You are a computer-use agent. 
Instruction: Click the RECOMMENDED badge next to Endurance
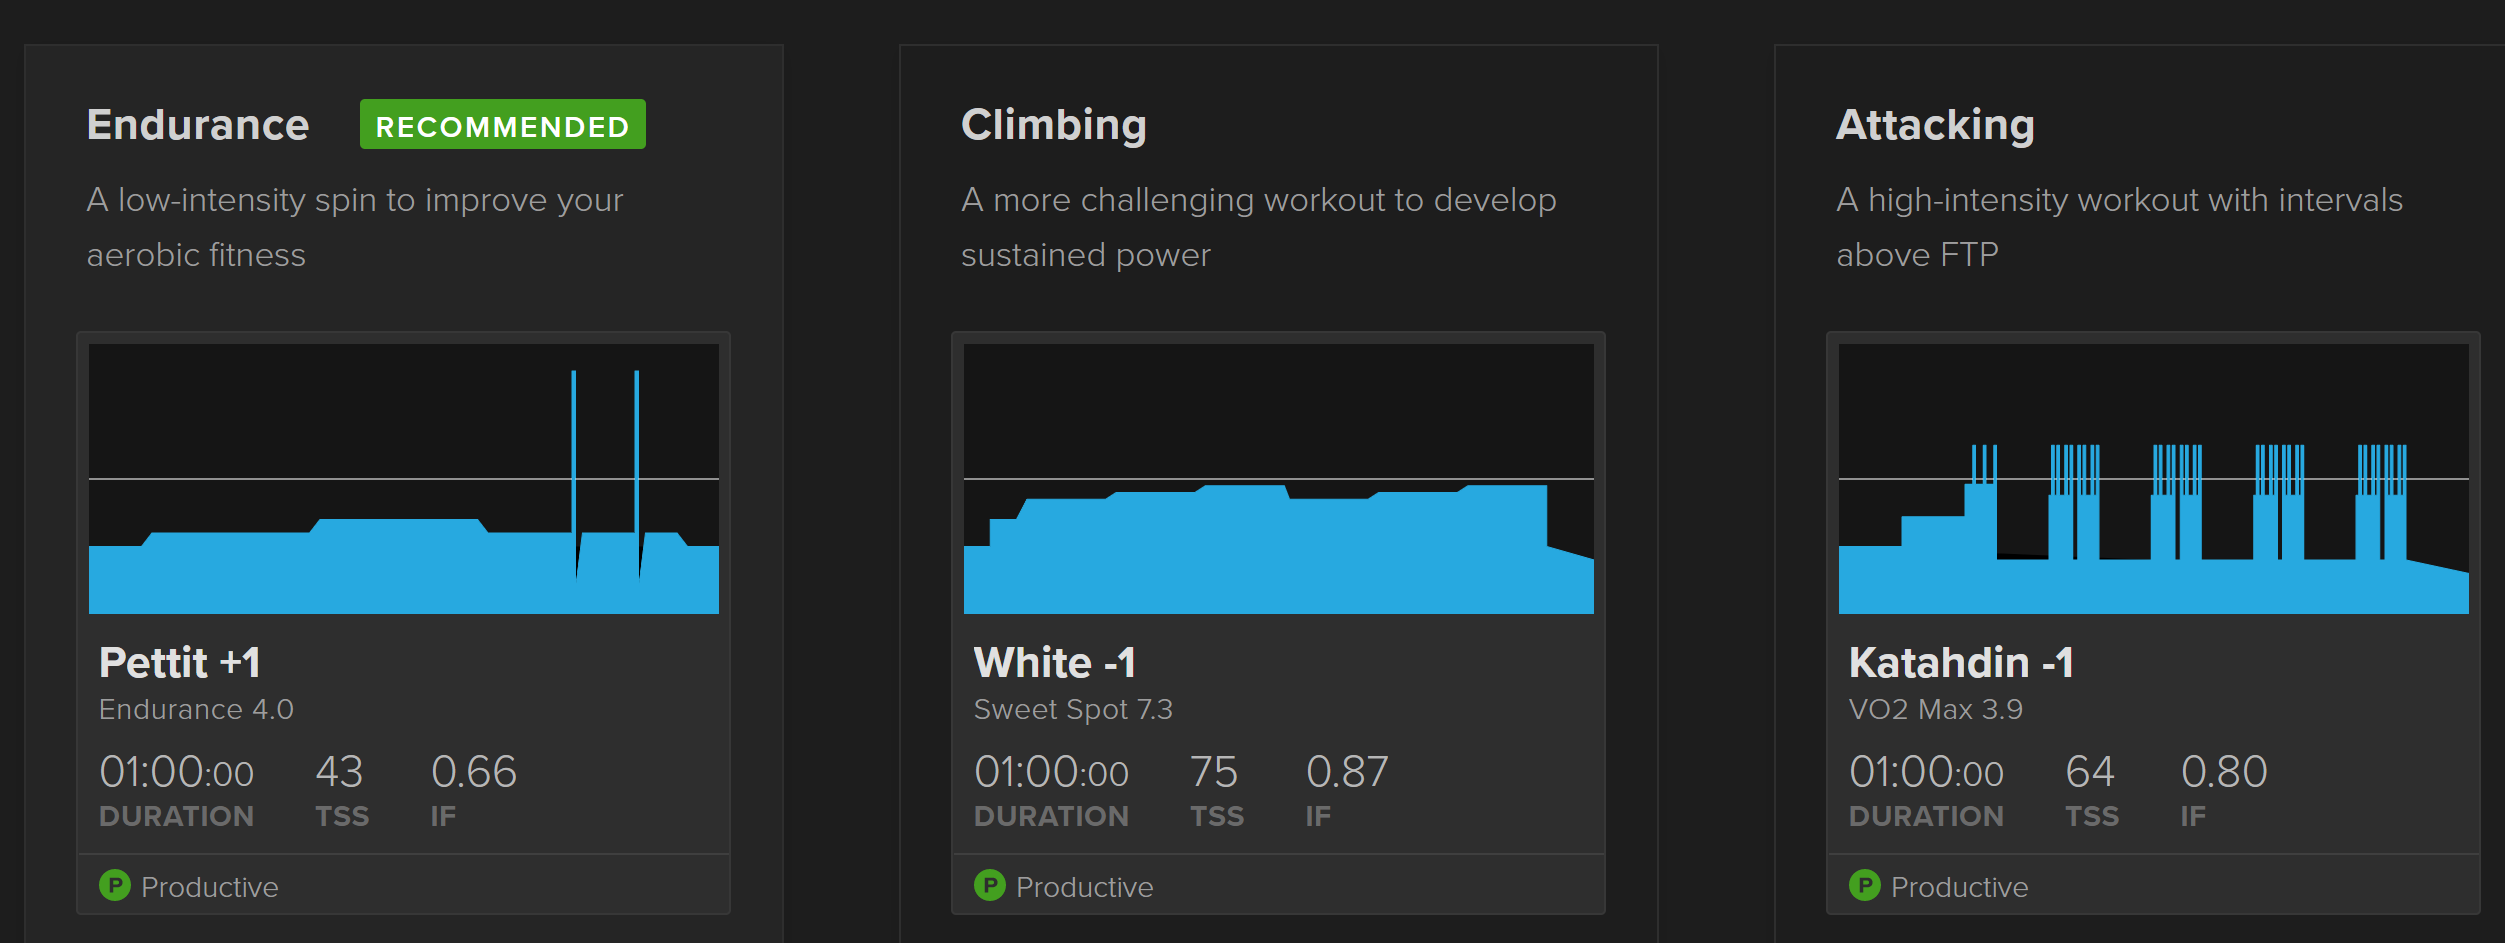click(503, 125)
